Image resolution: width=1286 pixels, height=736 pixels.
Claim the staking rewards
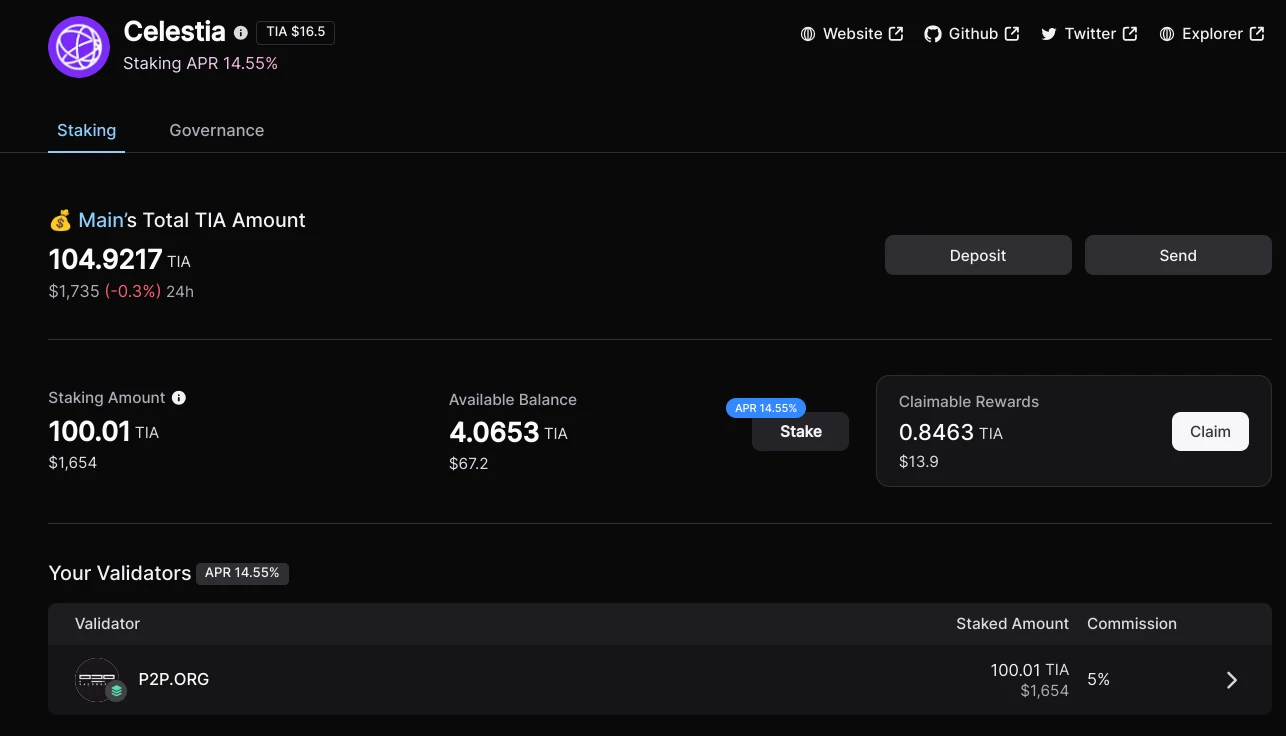click(1210, 432)
